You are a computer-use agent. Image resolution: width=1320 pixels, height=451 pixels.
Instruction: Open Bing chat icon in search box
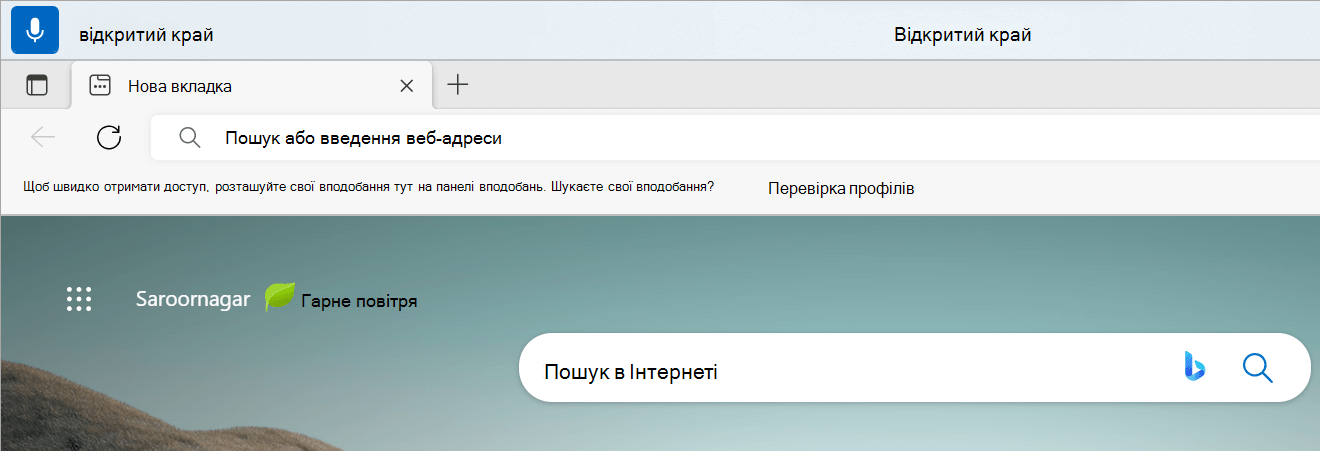point(1194,367)
